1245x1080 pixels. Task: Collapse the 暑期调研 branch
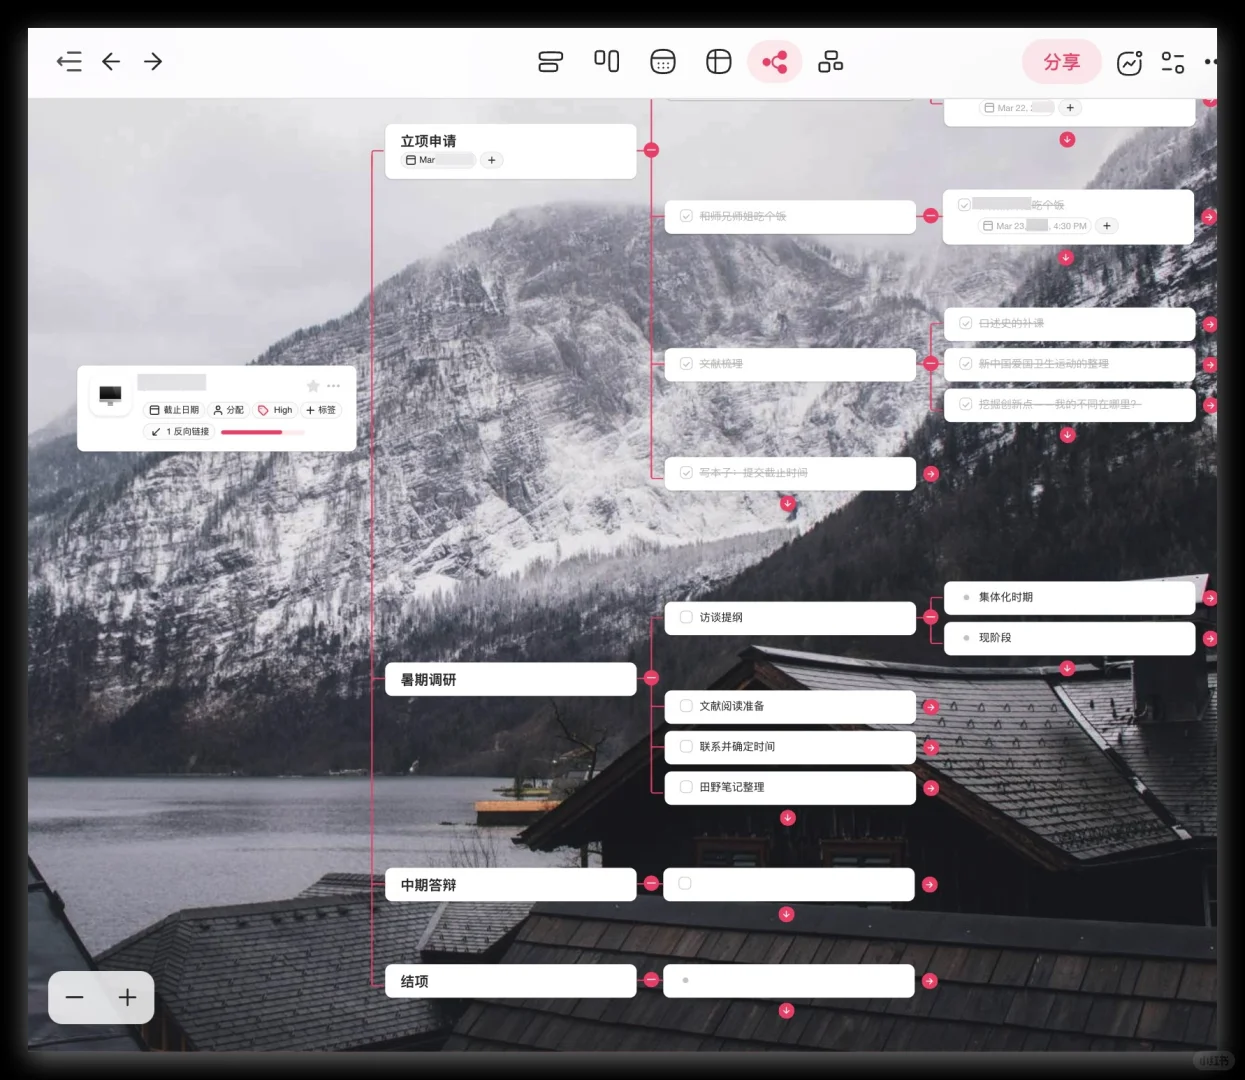pyautogui.click(x=652, y=678)
